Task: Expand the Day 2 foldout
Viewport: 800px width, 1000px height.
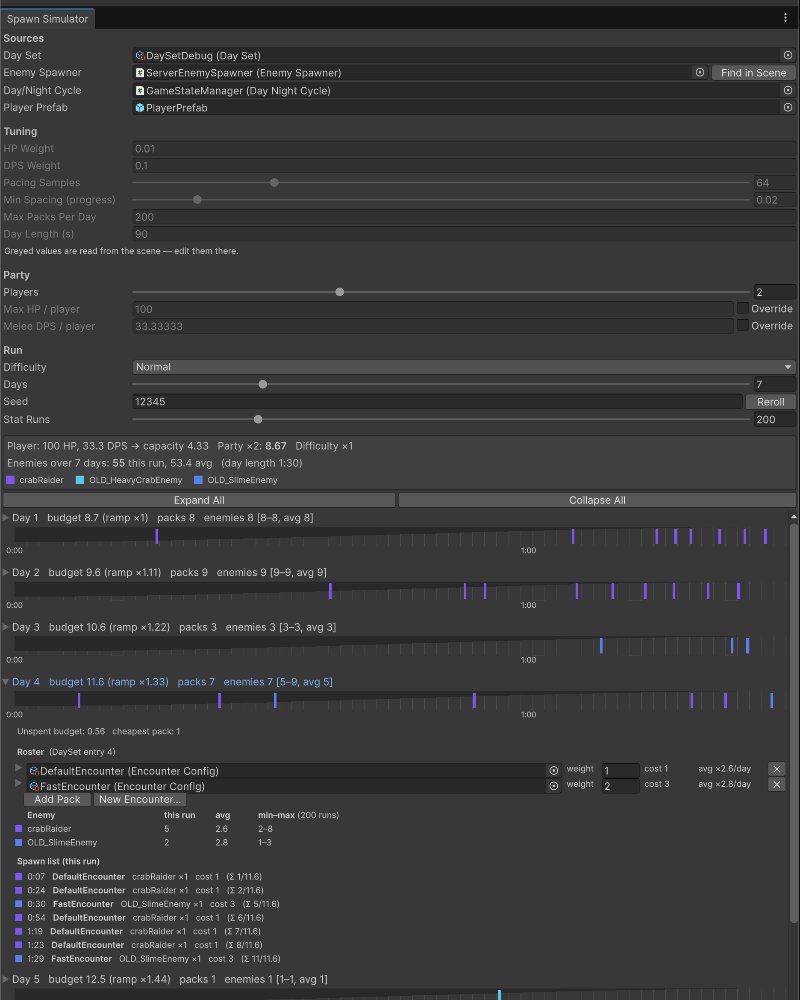Action: coord(6,573)
